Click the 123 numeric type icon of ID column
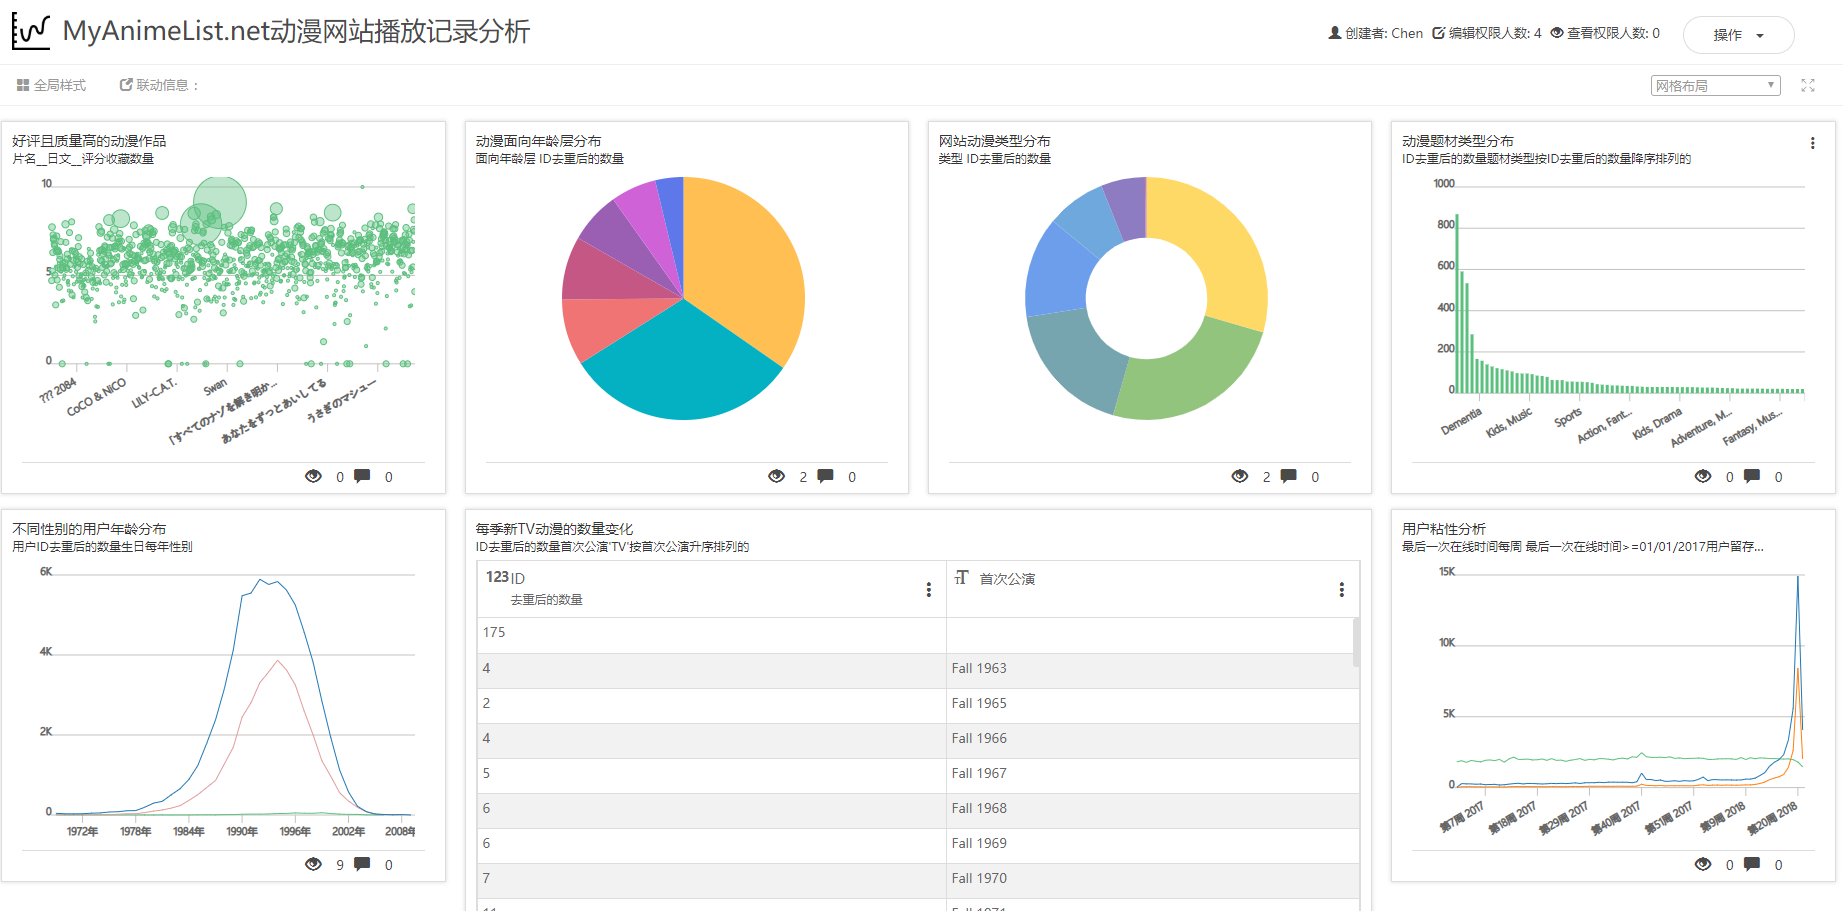The height and width of the screenshot is (911, 1843). click(497, 577)
